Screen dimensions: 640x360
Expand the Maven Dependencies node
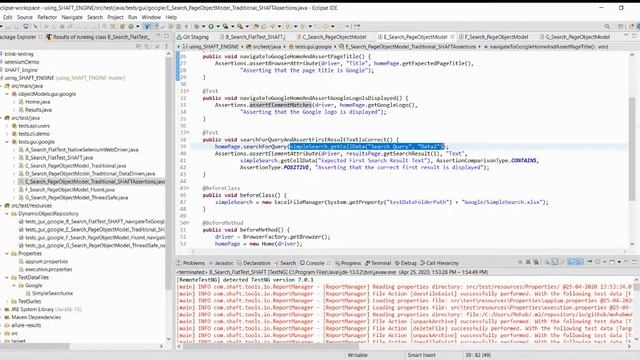tap(2, 318)
